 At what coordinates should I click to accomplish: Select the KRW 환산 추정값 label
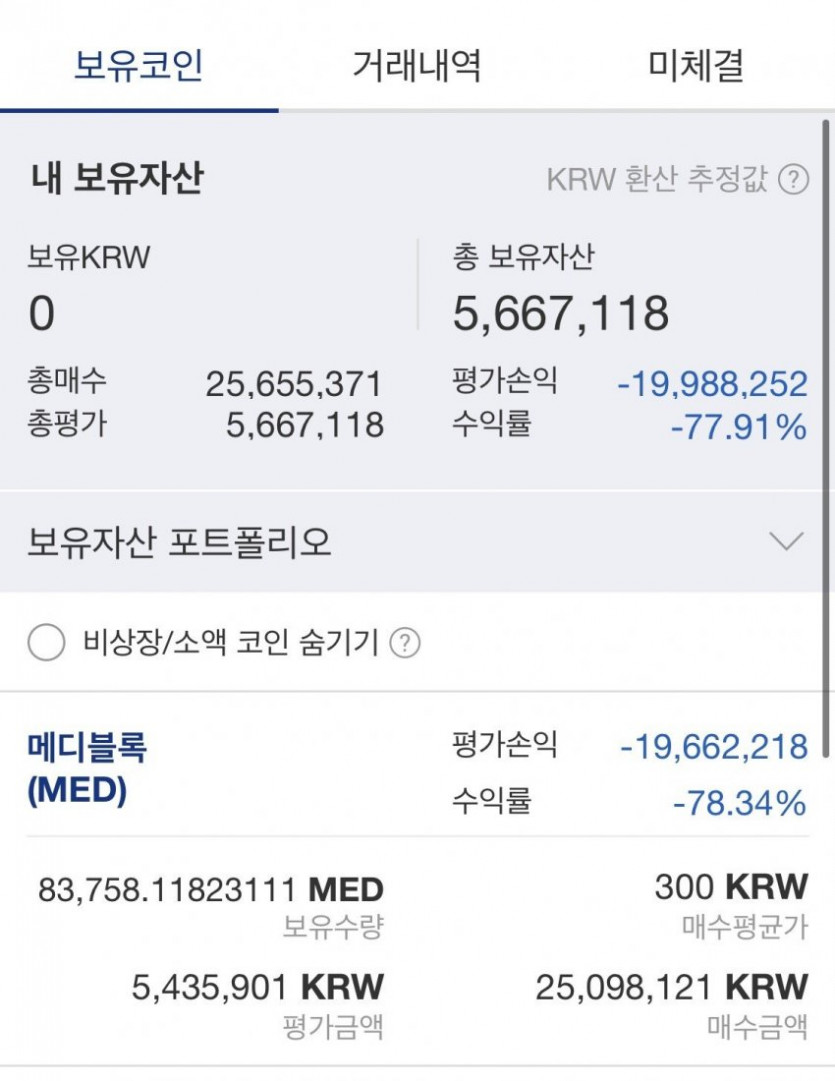(x=657, y=180)
